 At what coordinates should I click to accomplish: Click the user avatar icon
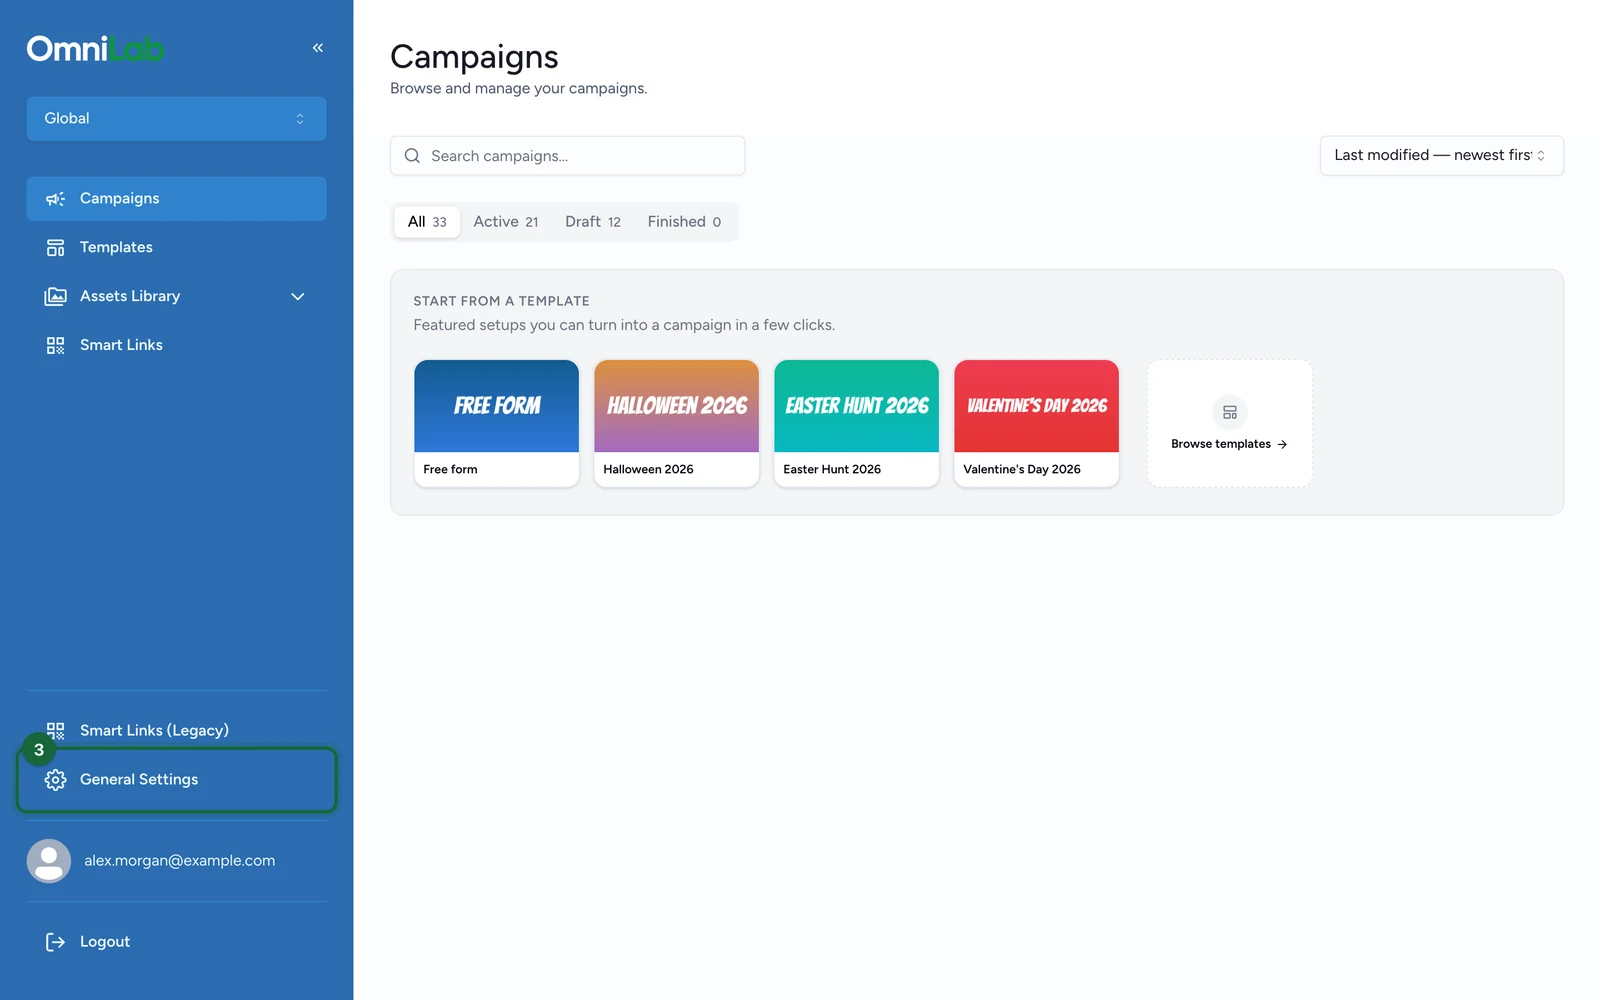pos(49,861)
